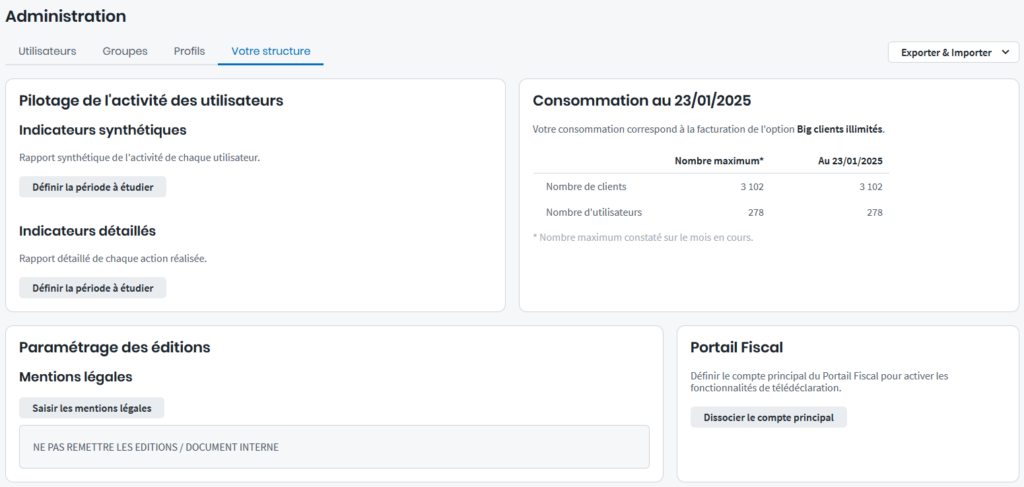This screenshot has width=1024, height=487.
Task: Click the Au 23/01/2025 column header
Action: click(x=849, y=160)
